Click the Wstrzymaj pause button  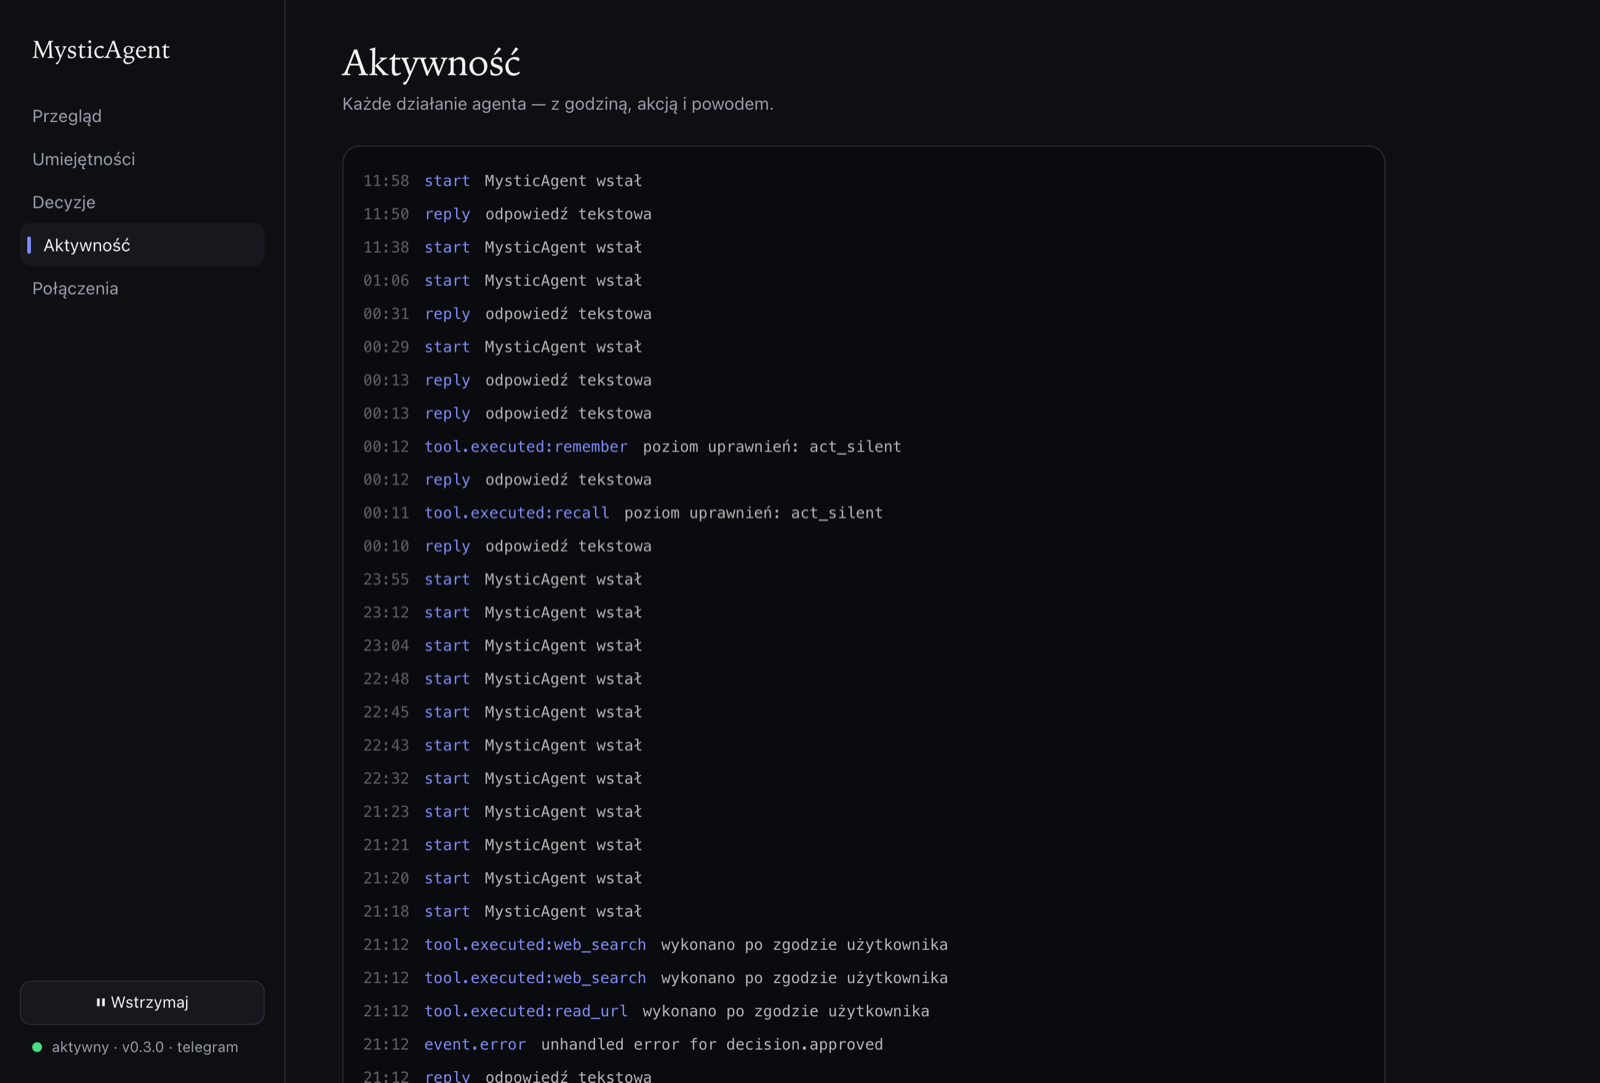pyautogui.click(x=142, y=1002)
